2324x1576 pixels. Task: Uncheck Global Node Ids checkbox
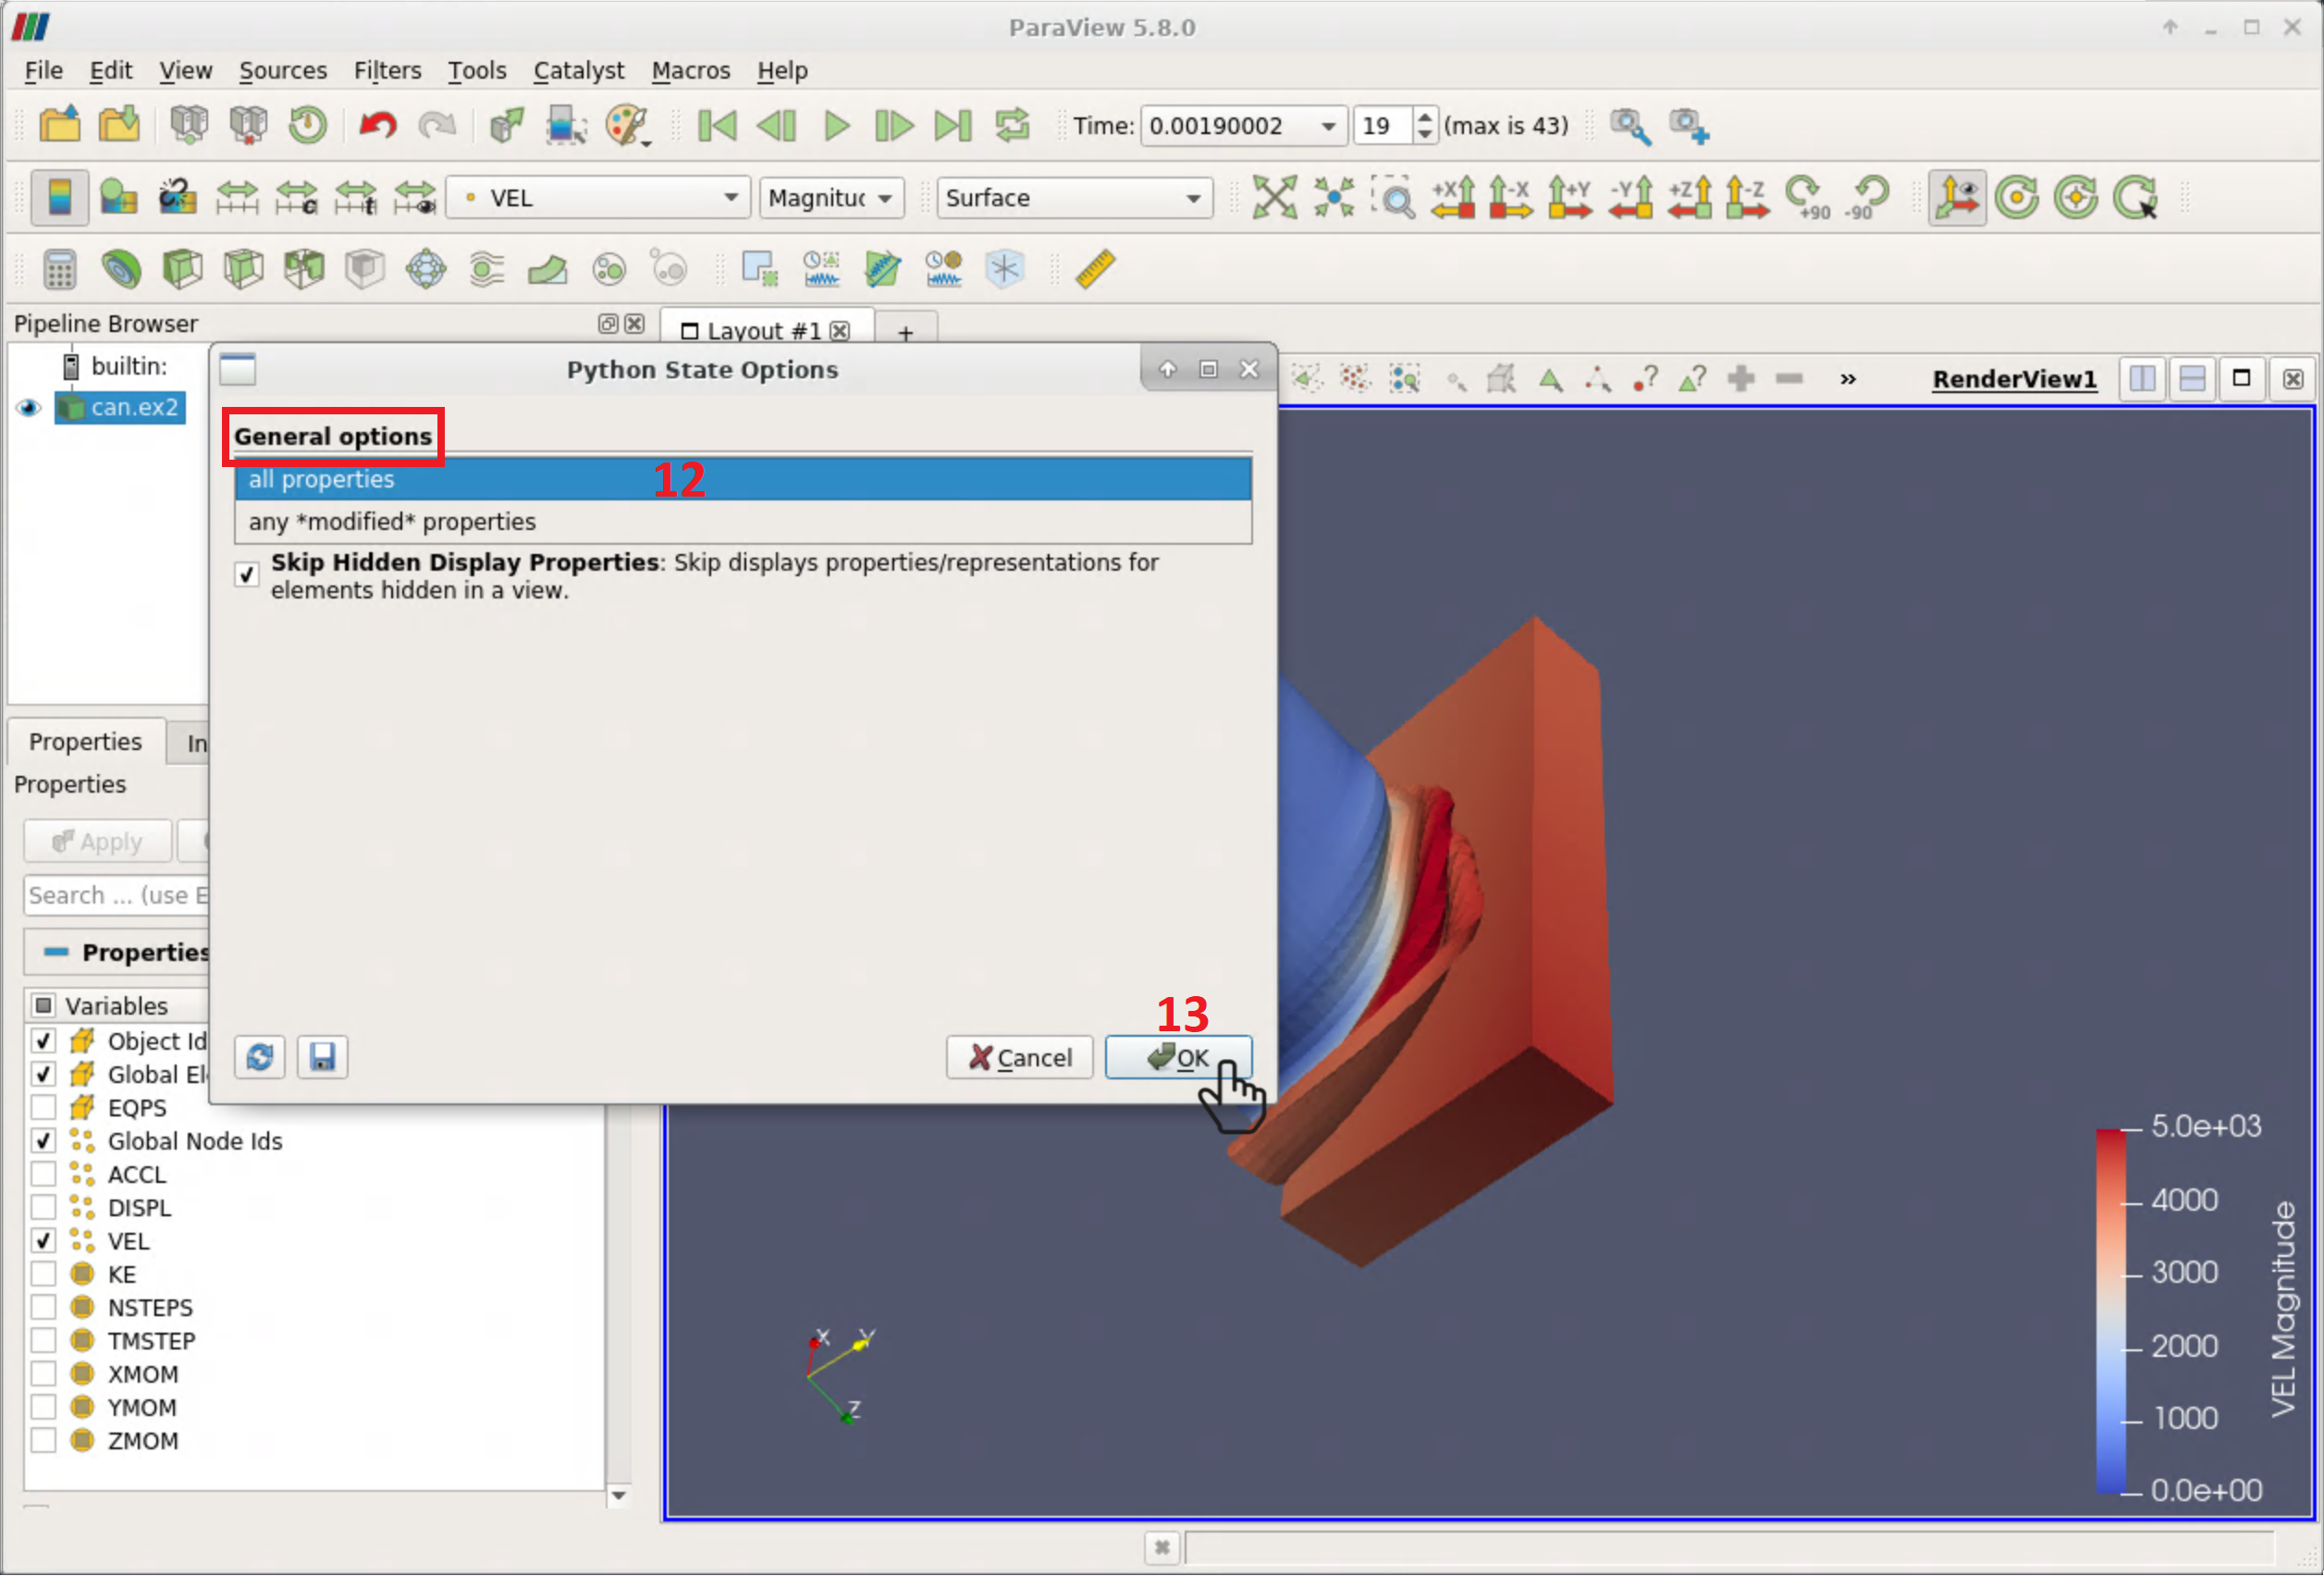click(43, 1141)
